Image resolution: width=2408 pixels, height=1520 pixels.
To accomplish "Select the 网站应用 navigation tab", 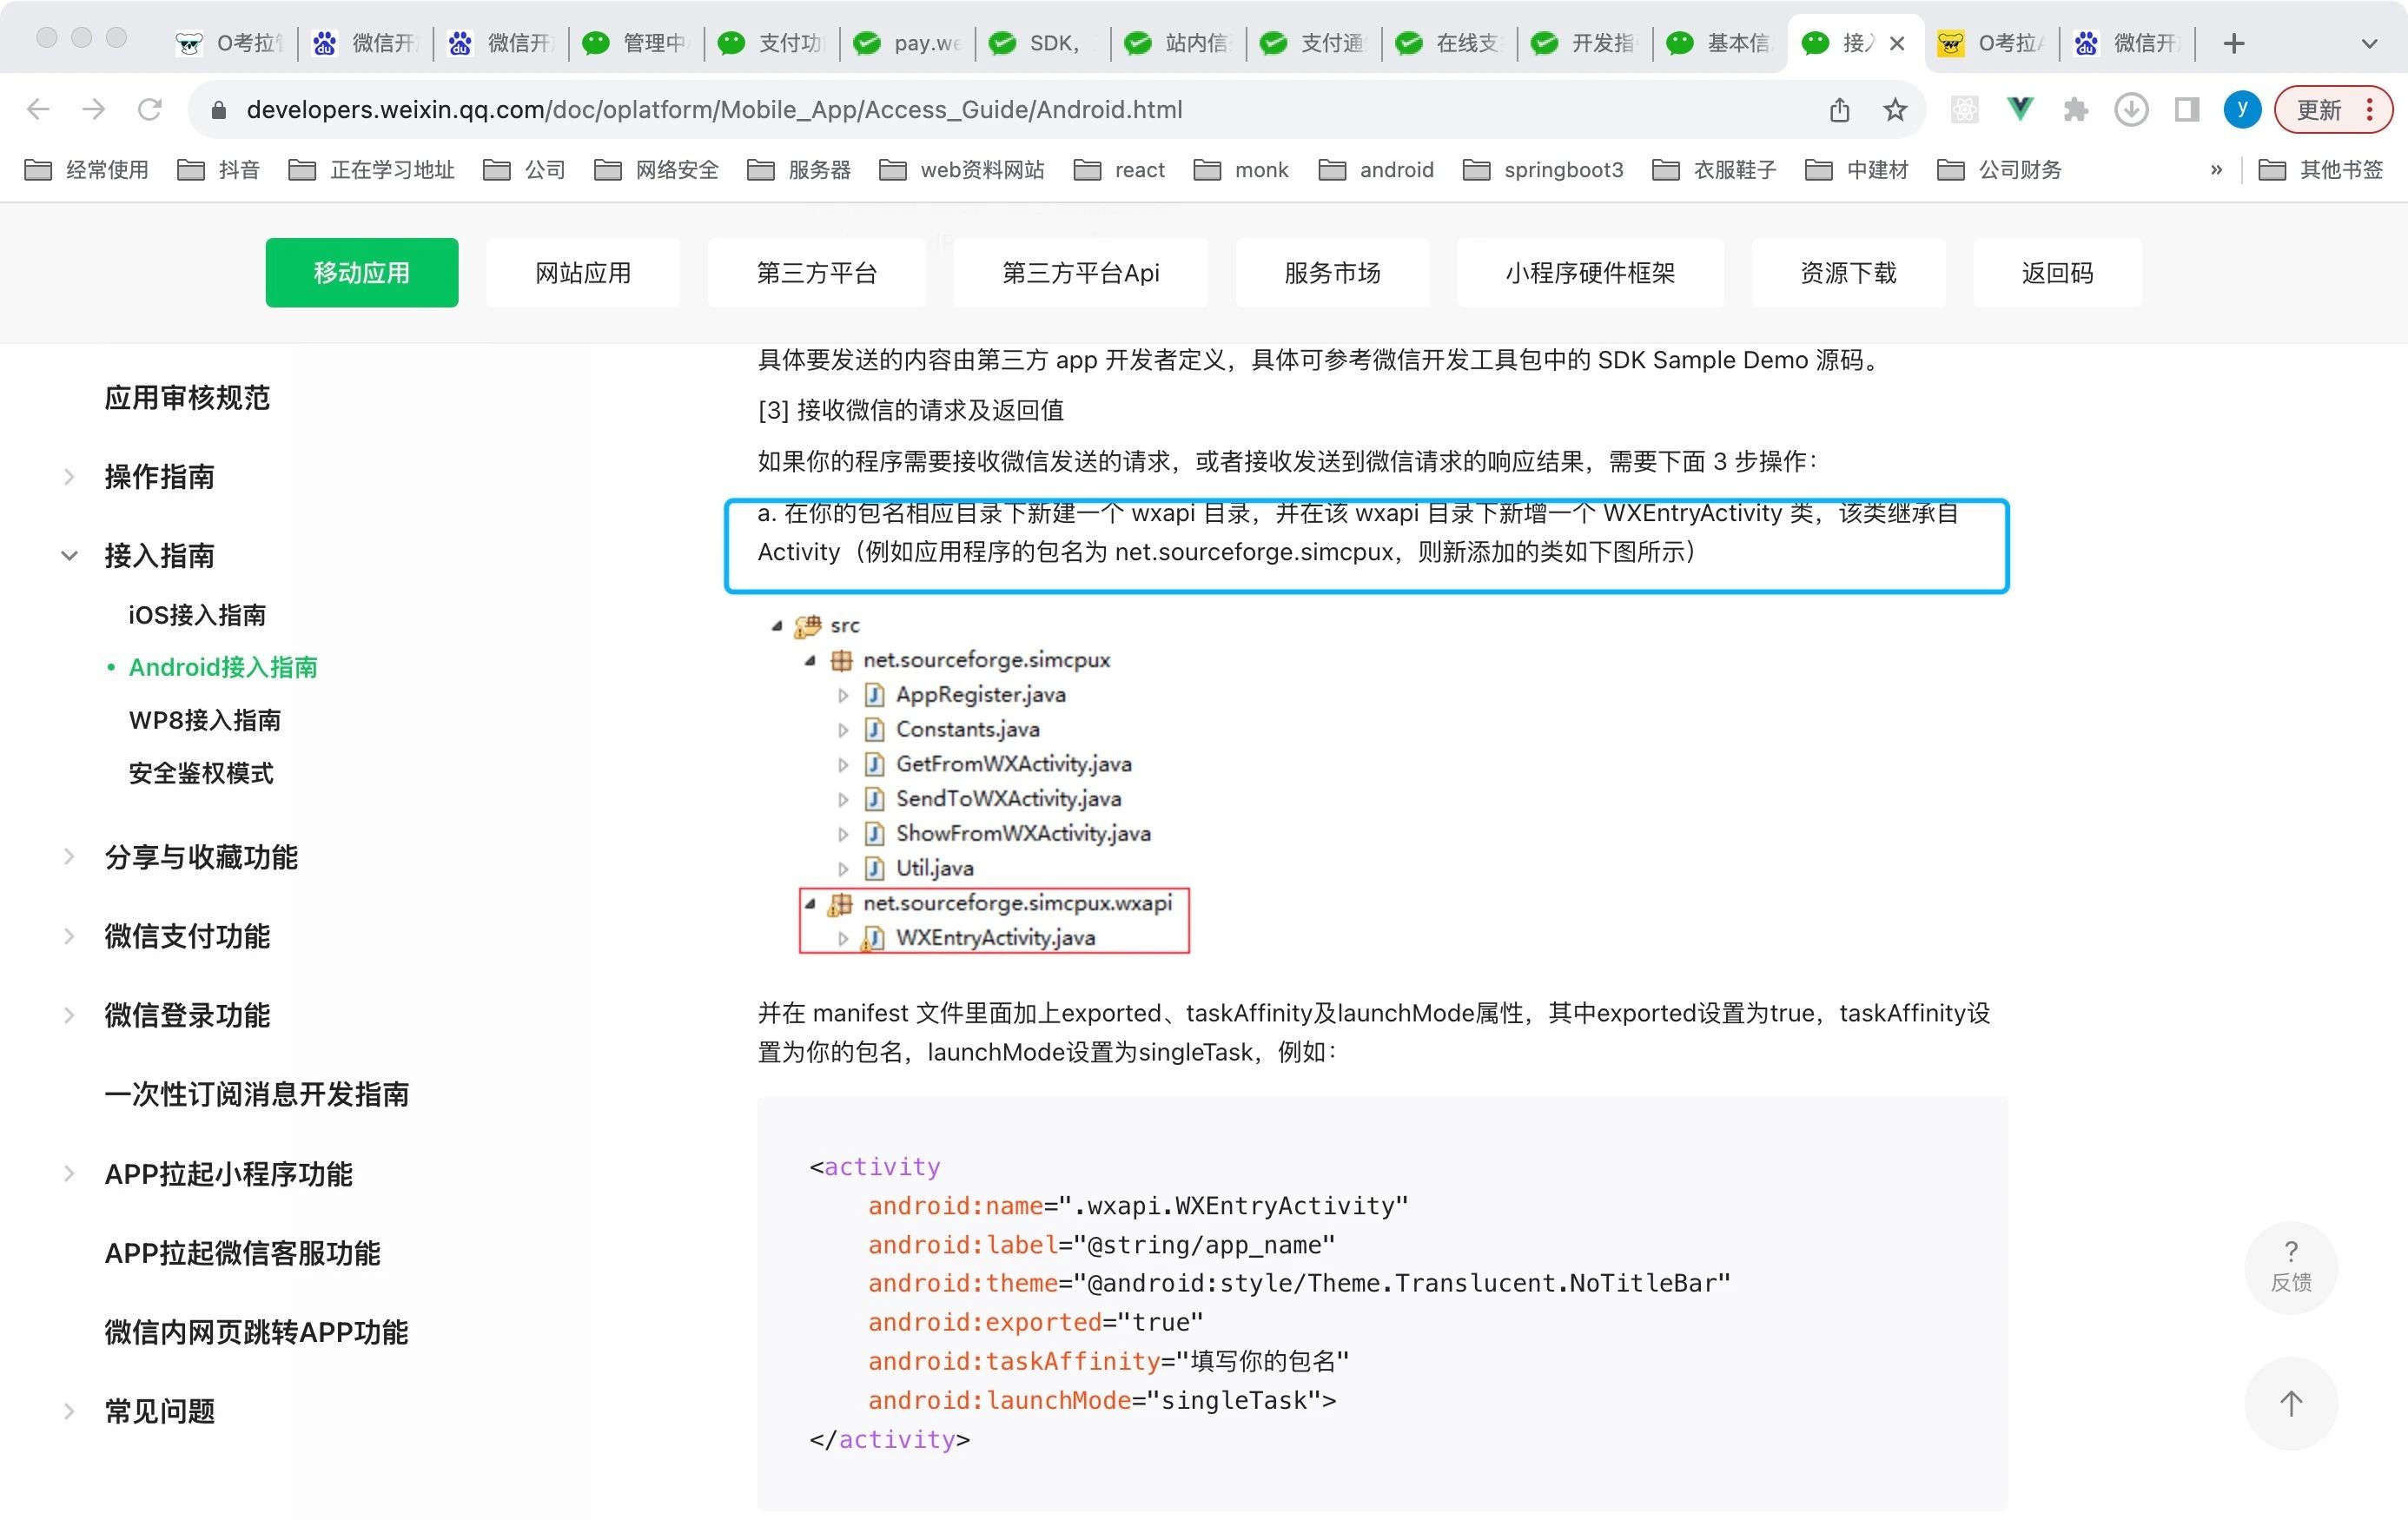I will point(583,272).
